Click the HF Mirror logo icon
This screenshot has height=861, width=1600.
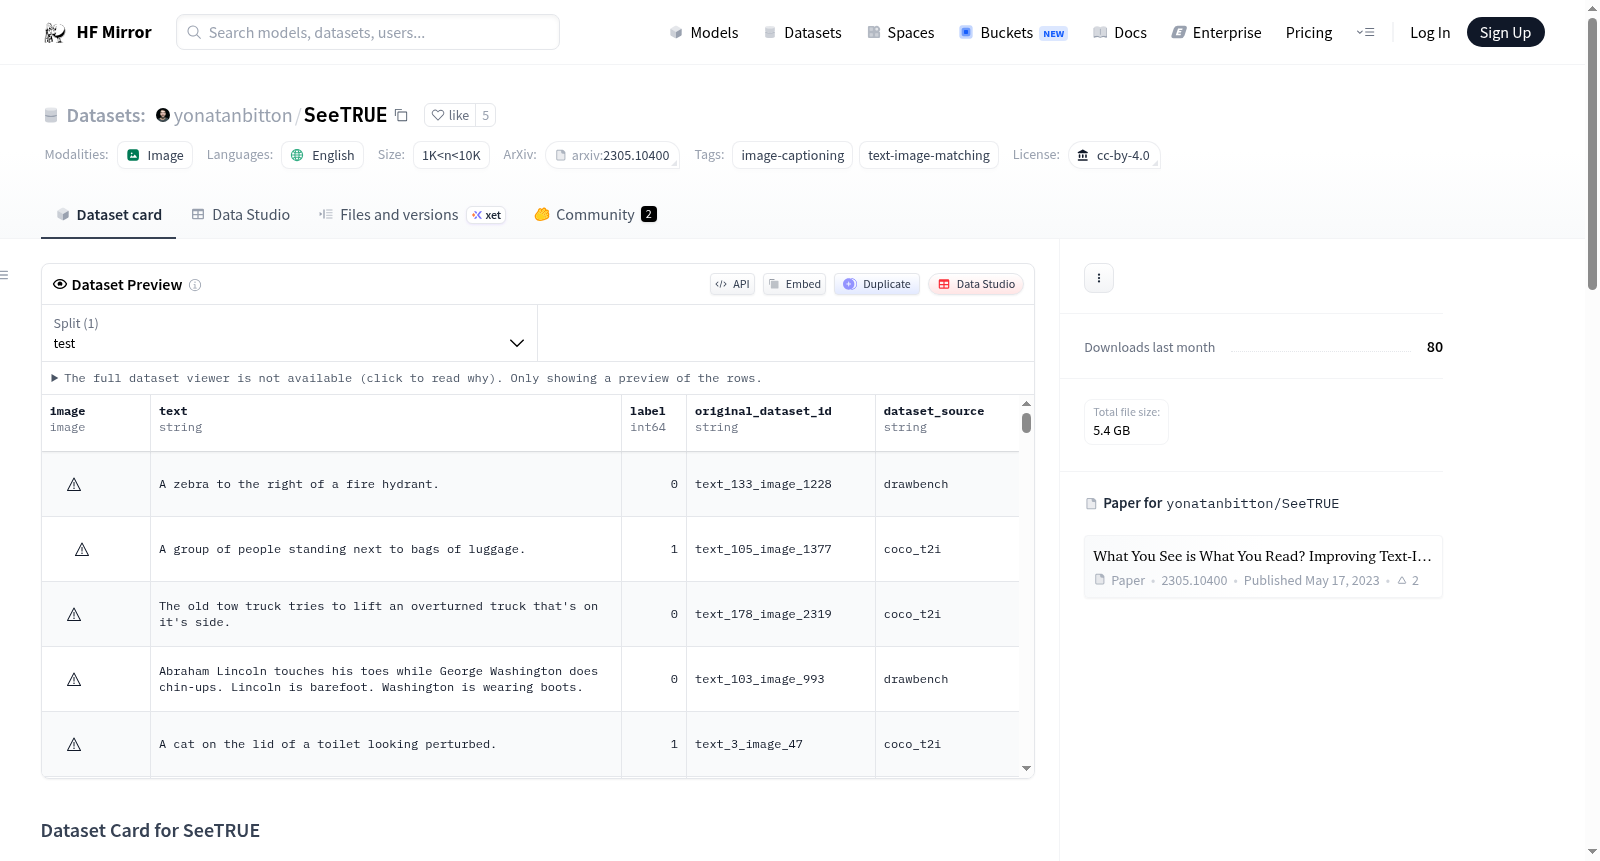point(55,33)
